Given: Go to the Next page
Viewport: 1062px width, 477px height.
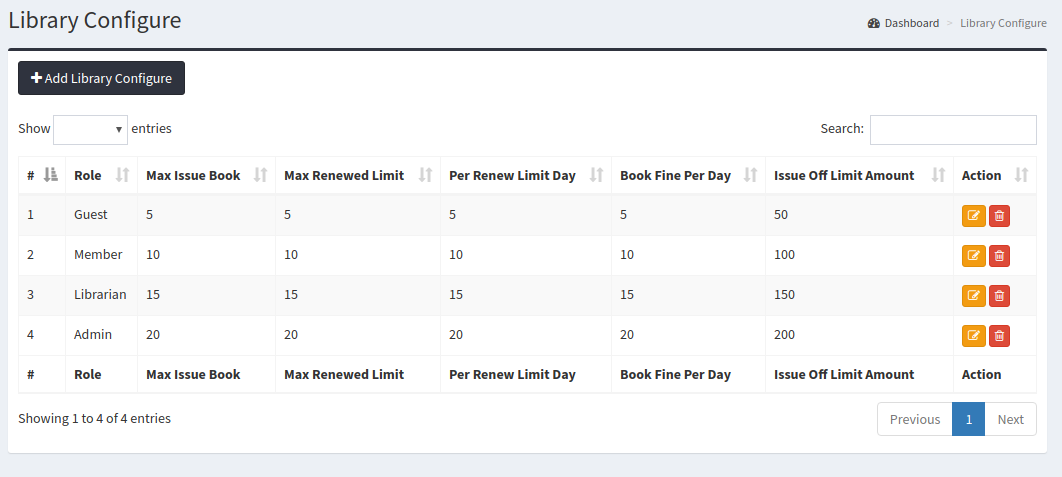Looking at the screenshot, I should coord(1010,419).
